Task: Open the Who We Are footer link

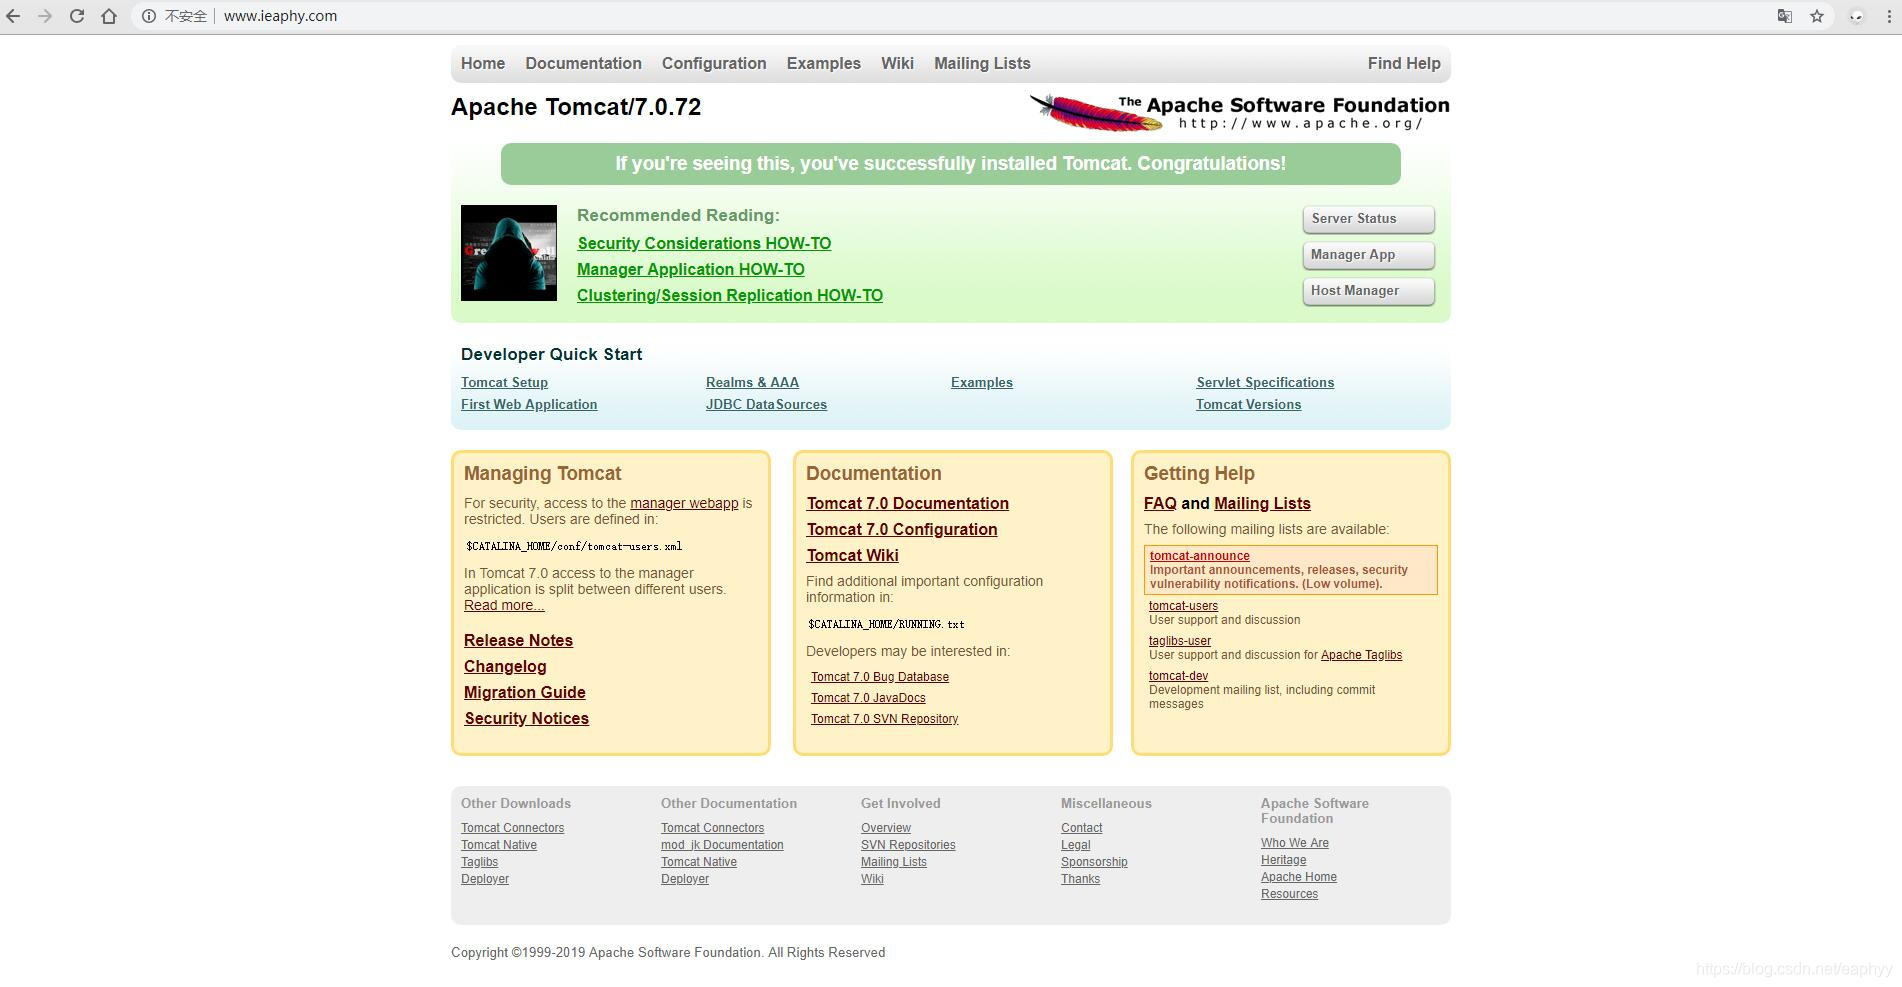Action: tap(1295, 843)
